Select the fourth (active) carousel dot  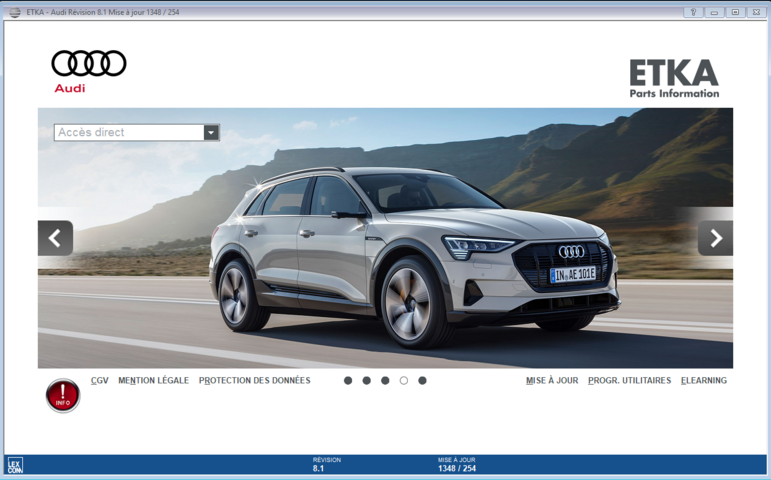click(x=404, y=381)
